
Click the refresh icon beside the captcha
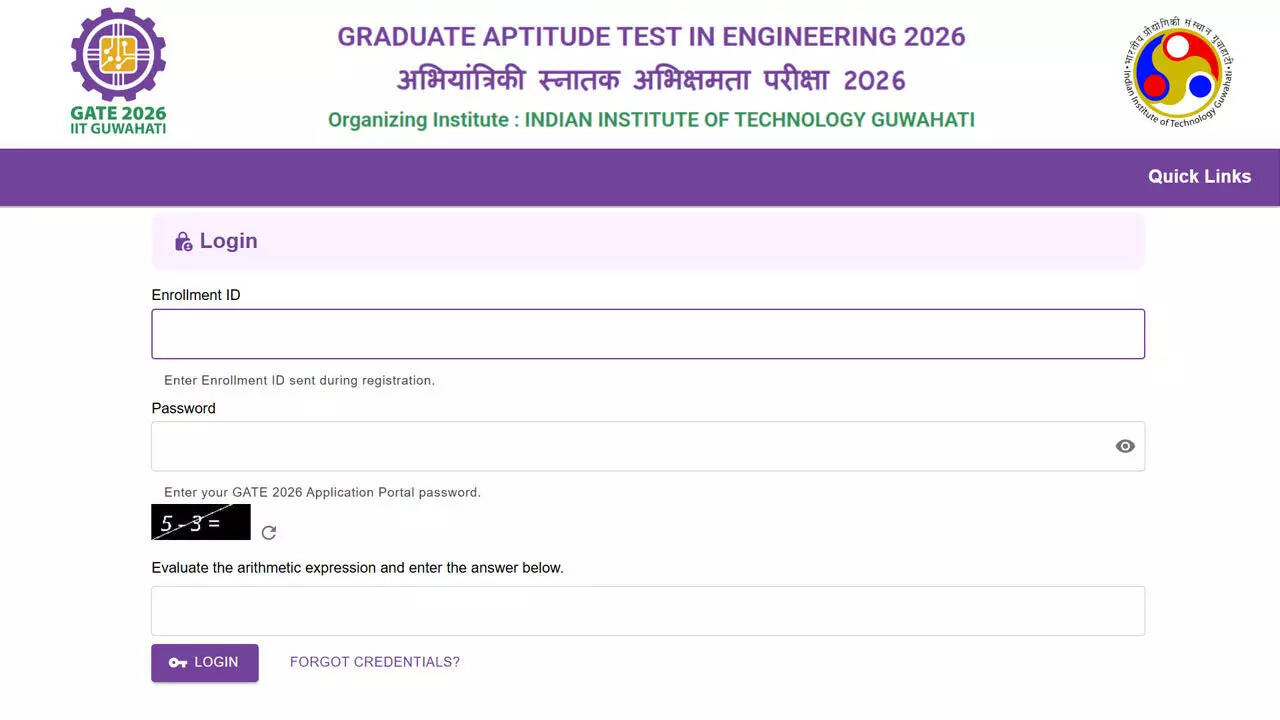[268, 532]
